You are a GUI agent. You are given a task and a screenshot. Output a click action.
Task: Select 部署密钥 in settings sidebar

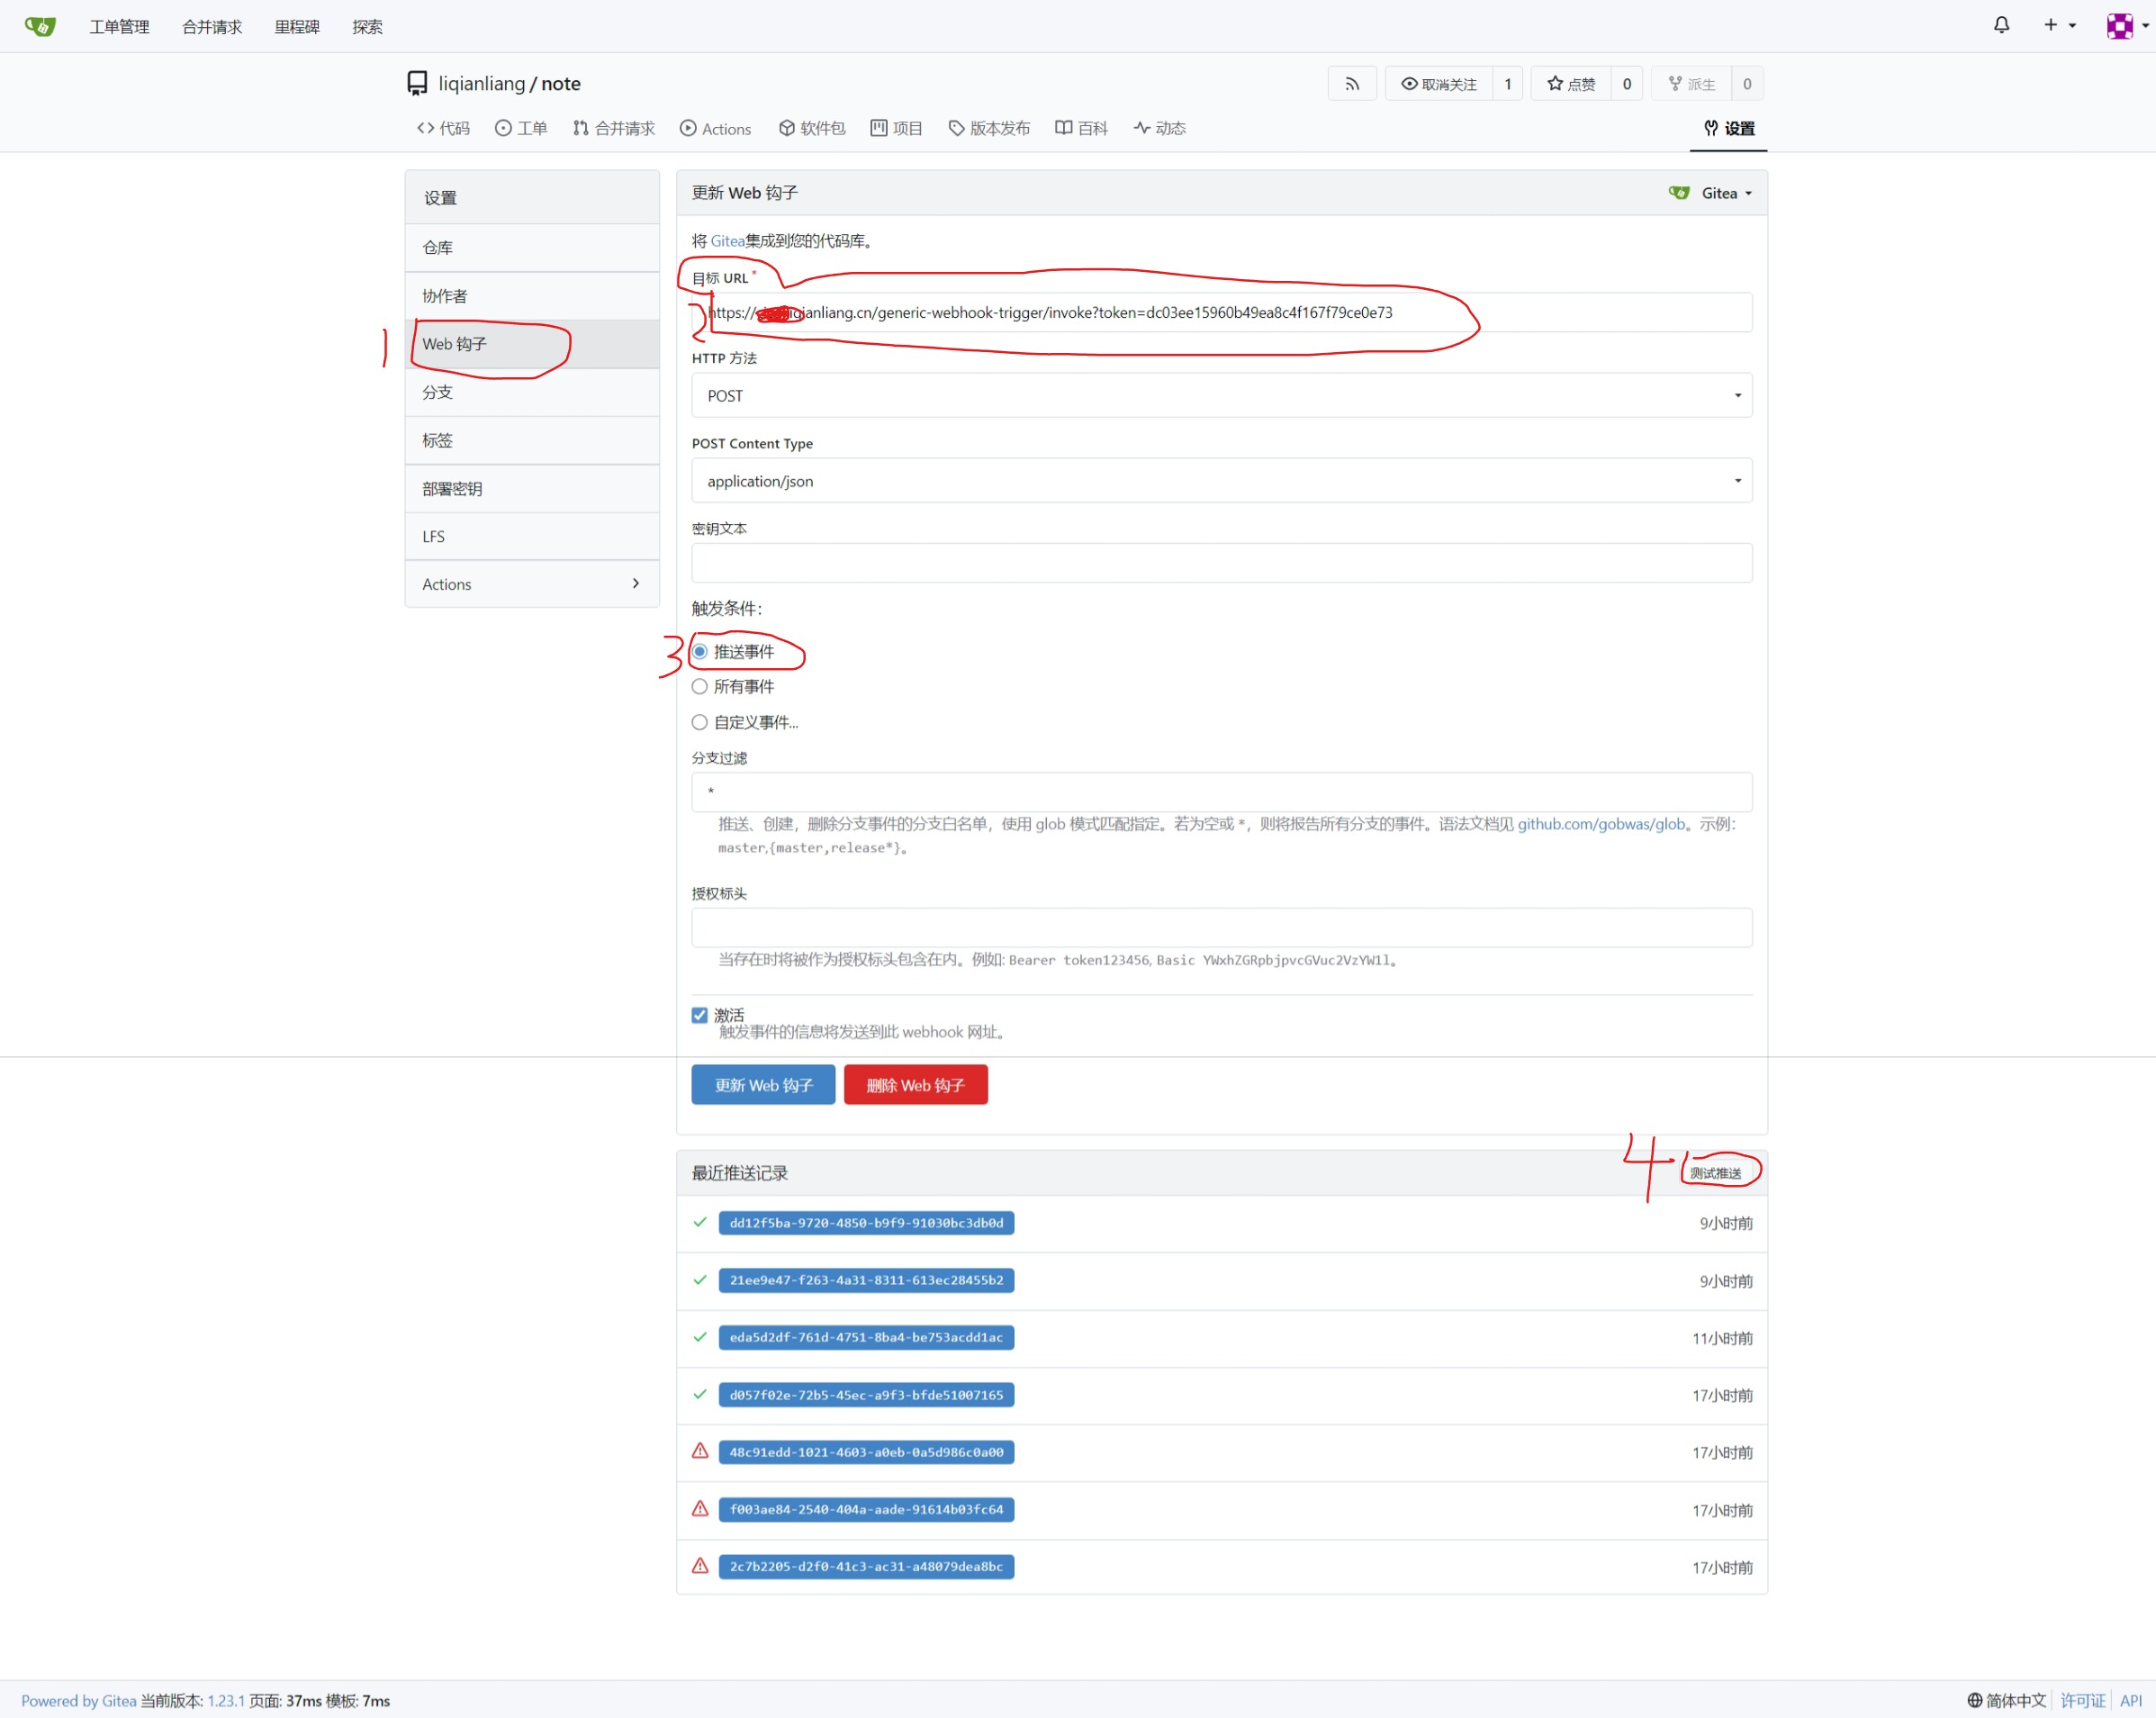(x=452, y=489)
